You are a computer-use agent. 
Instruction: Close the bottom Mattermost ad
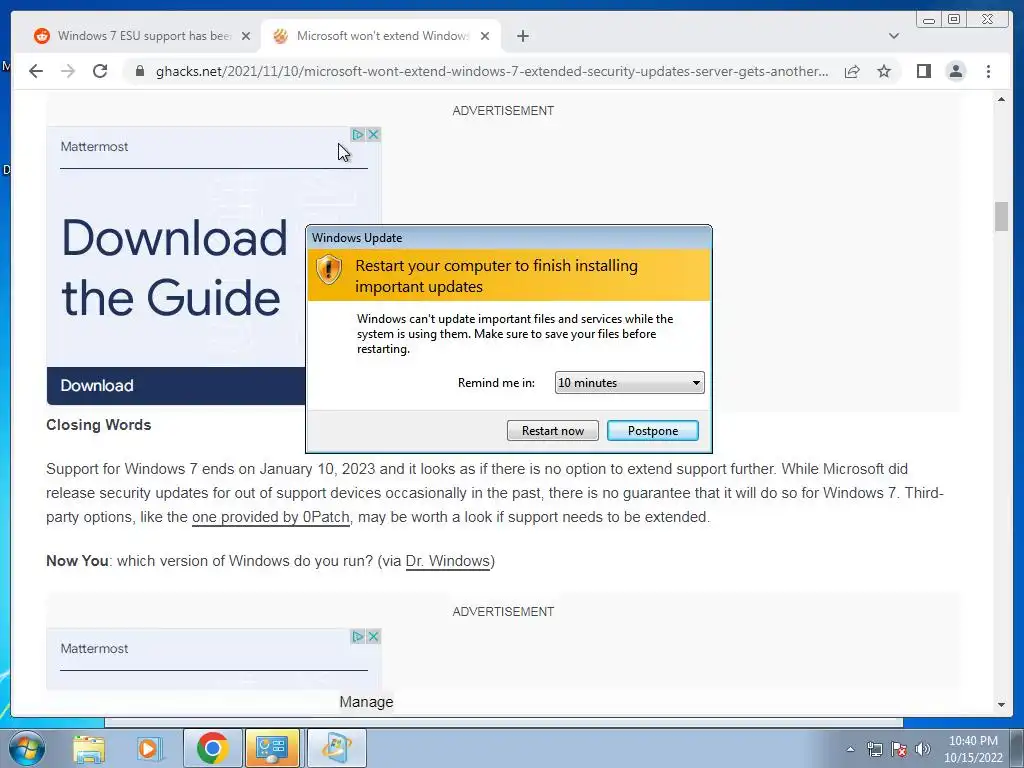coord(374,636)
